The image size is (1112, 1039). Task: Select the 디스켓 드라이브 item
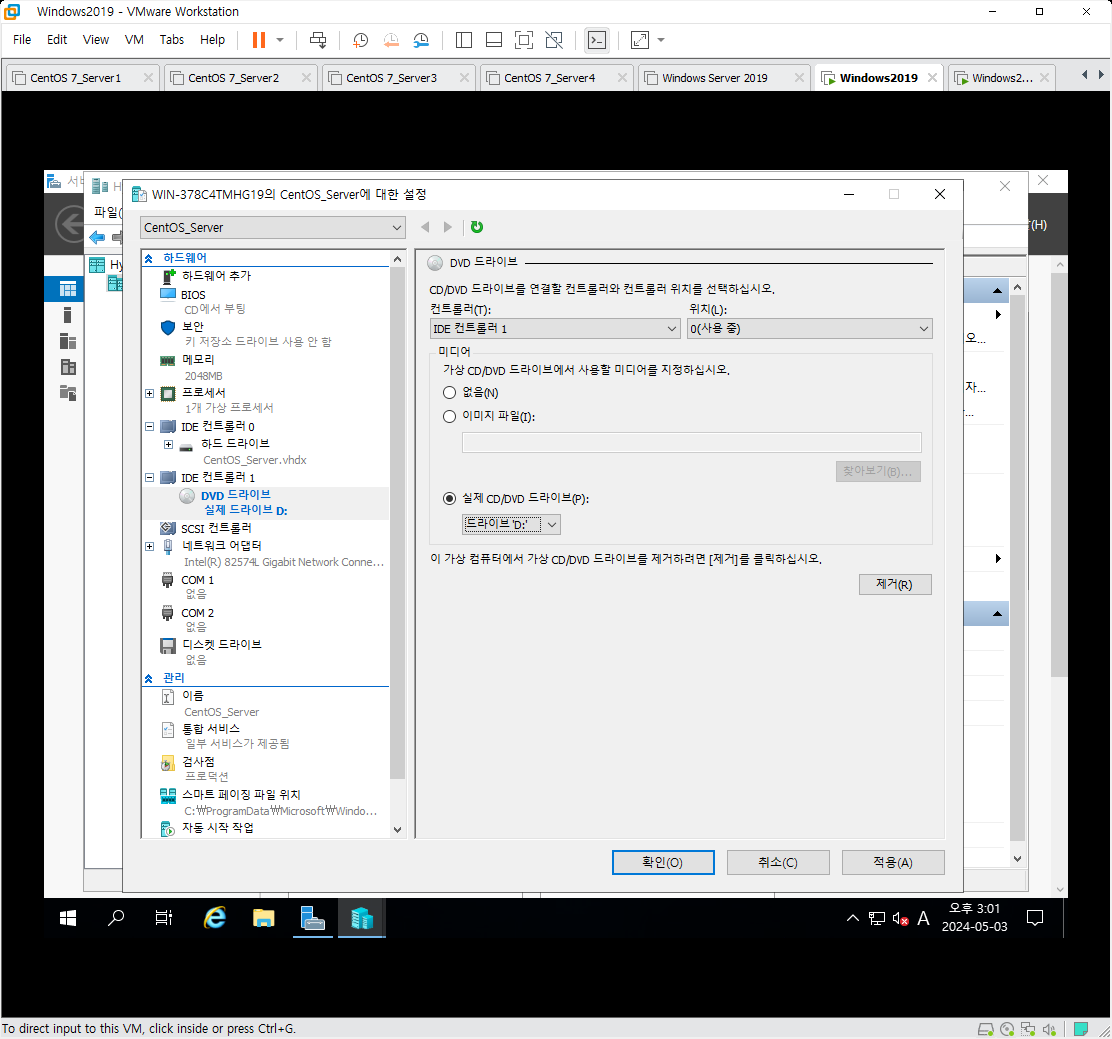point(221,645)
